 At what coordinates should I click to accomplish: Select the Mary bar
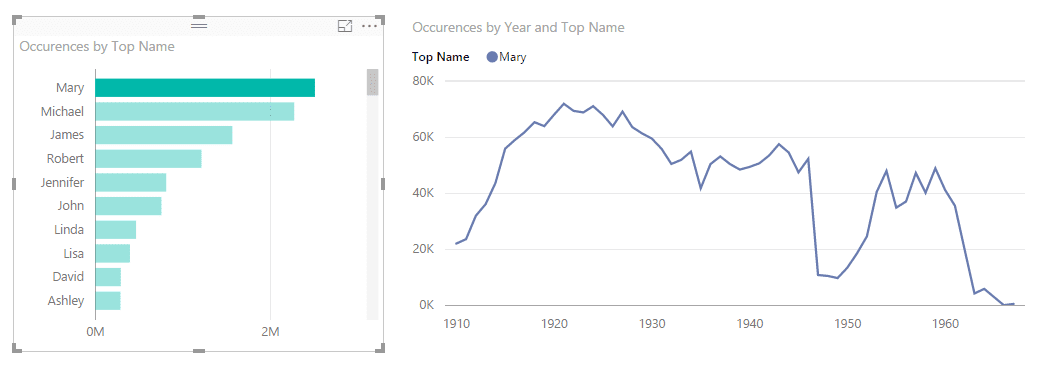pyautogui.click(x=205, y=88)
